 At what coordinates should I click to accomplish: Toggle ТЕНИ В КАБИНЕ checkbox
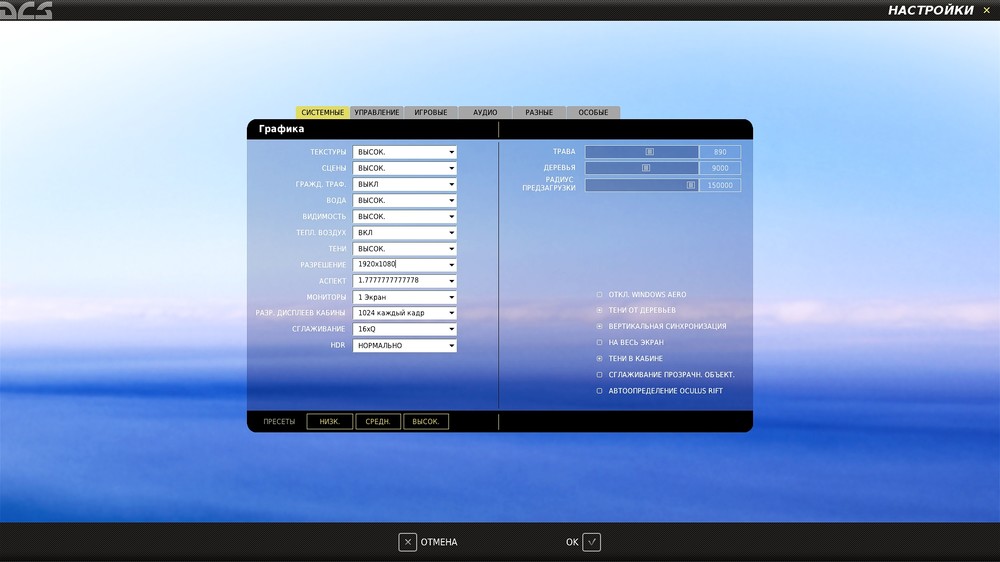coord(599,359)
